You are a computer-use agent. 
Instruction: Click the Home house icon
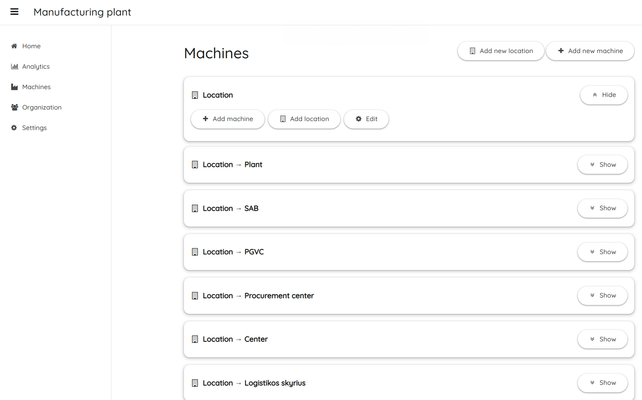click(x=14, y=46)
